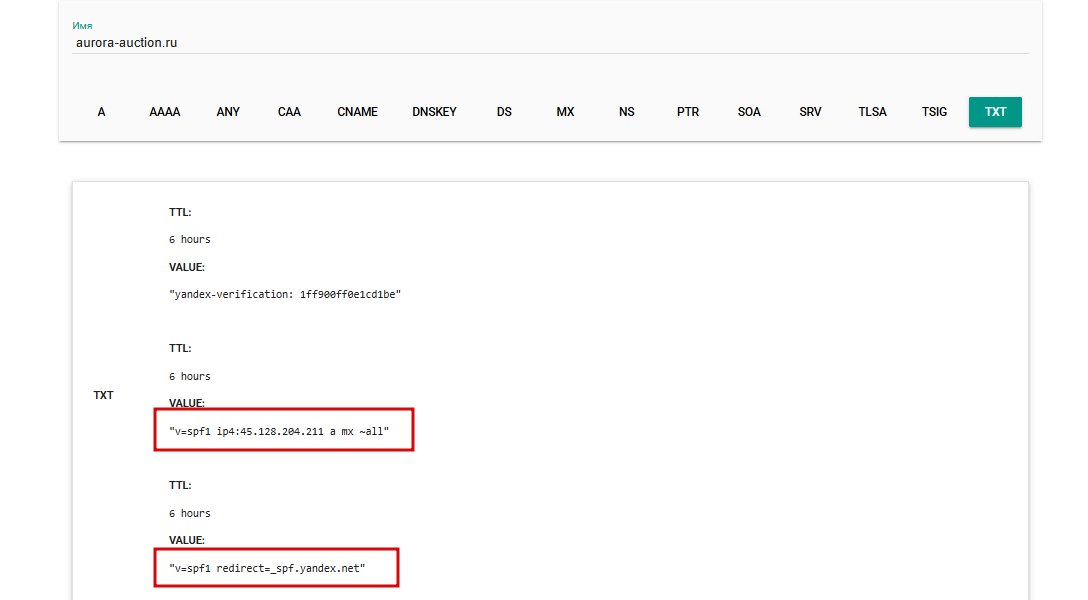Select the DNSKEY record type

pyautogui.click(x=434, y=112)
